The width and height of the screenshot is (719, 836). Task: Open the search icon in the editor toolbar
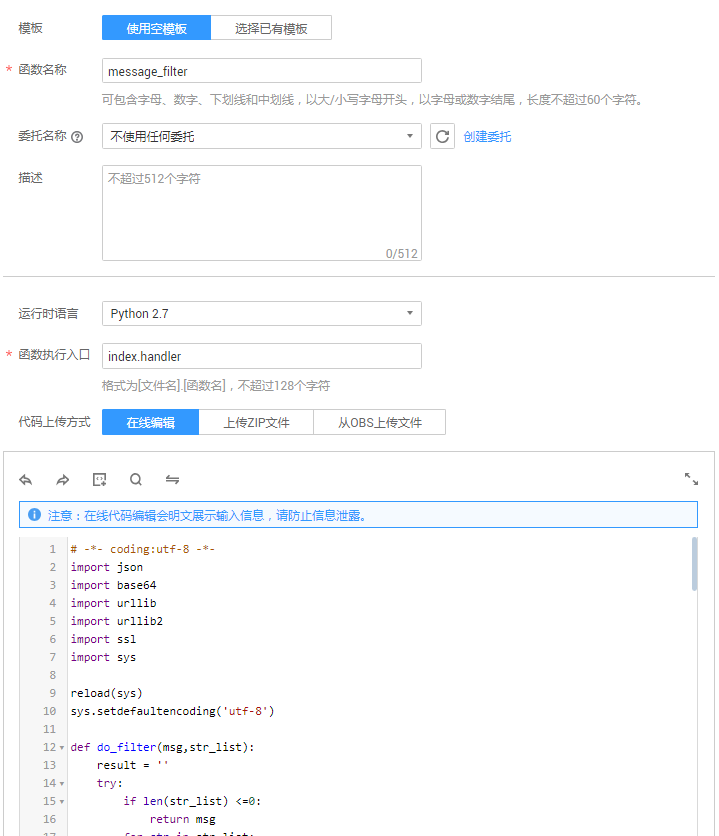click(136, 479)
